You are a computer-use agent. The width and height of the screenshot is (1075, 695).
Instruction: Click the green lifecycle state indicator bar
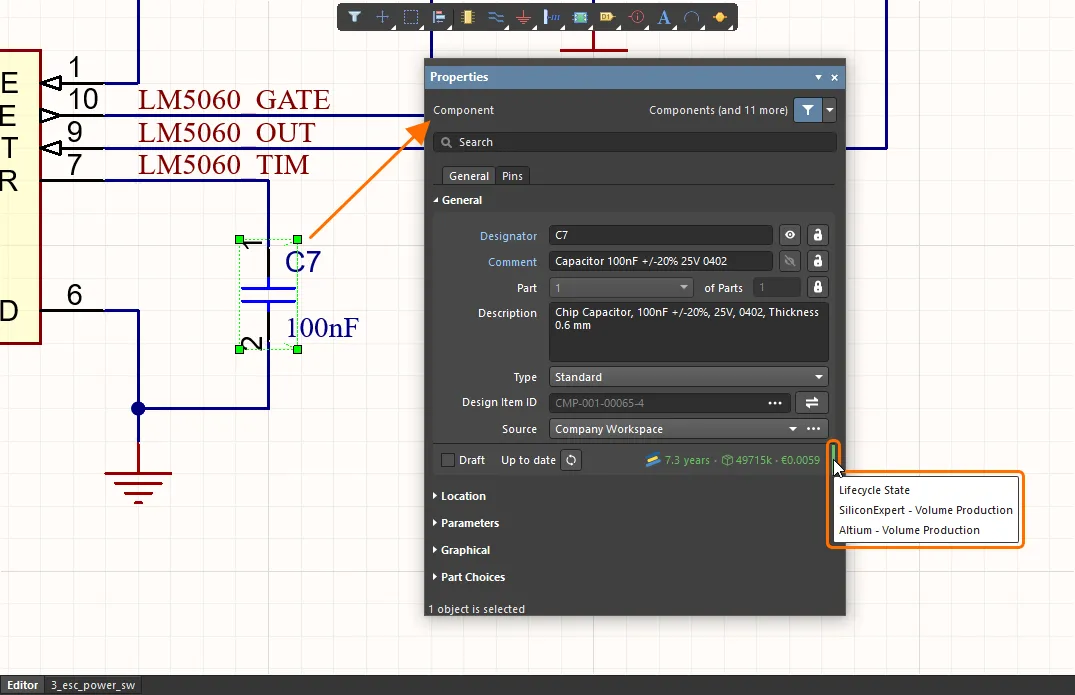[834, 452]
